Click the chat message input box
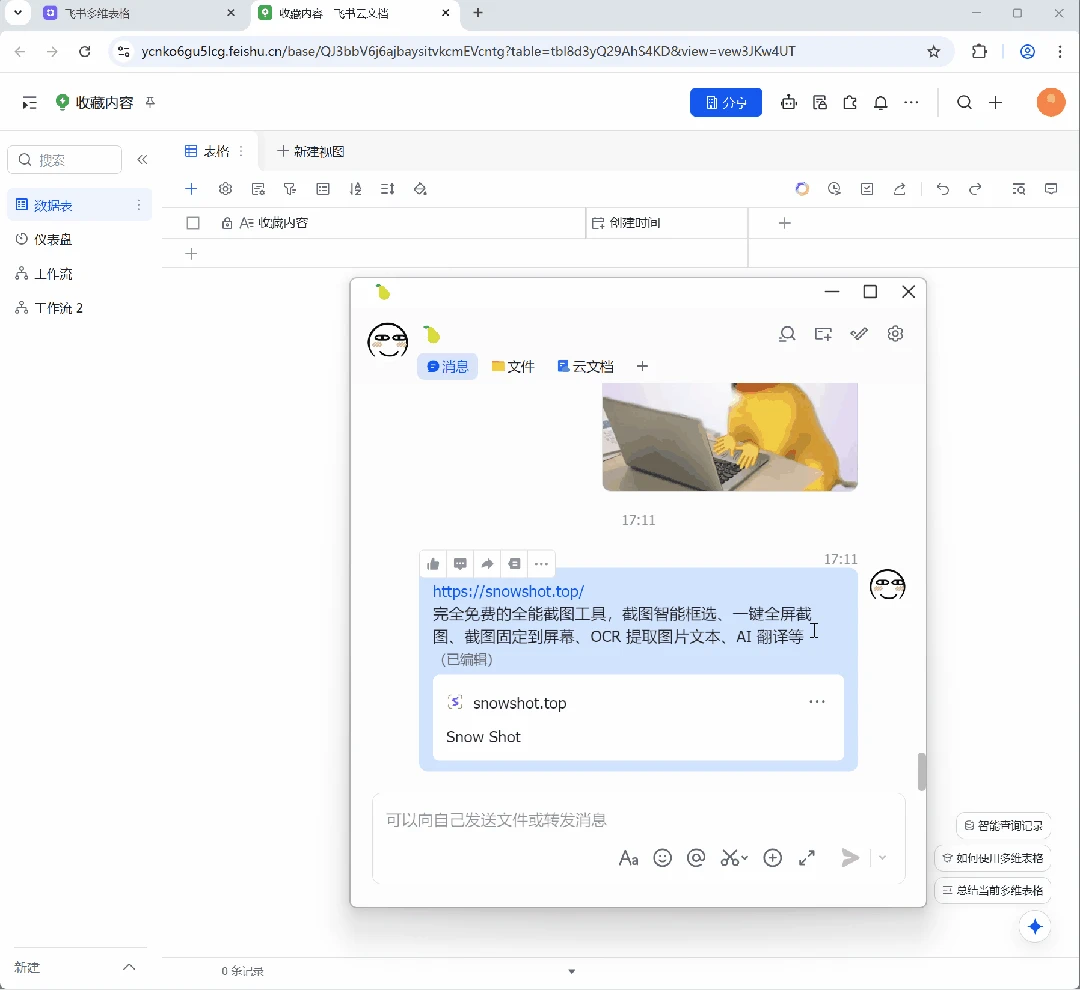 [638, 820]
